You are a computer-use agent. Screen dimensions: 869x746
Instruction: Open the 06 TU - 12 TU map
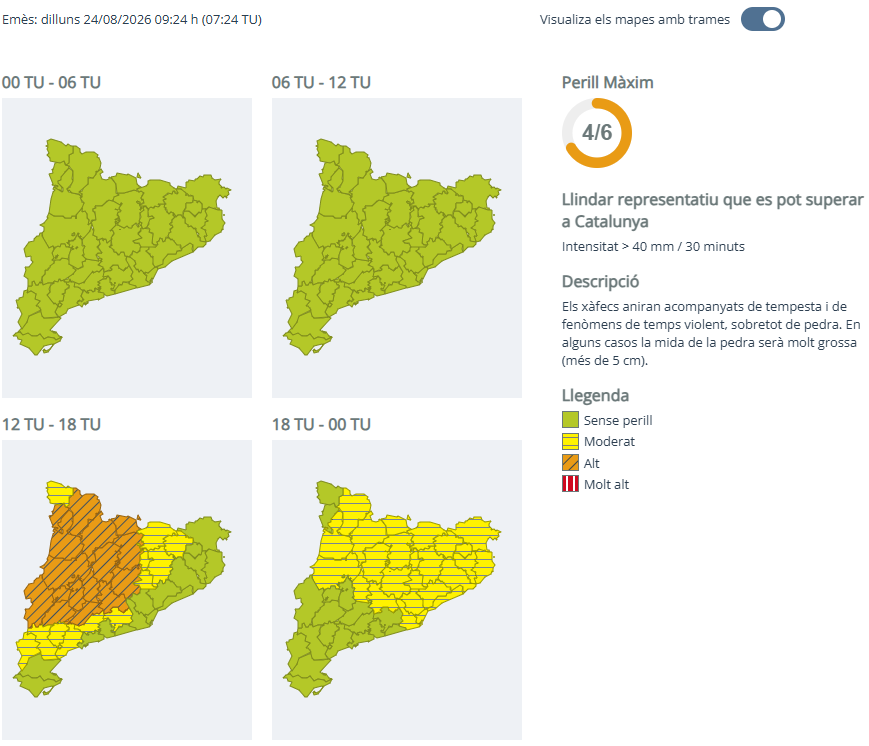(397, 248)
